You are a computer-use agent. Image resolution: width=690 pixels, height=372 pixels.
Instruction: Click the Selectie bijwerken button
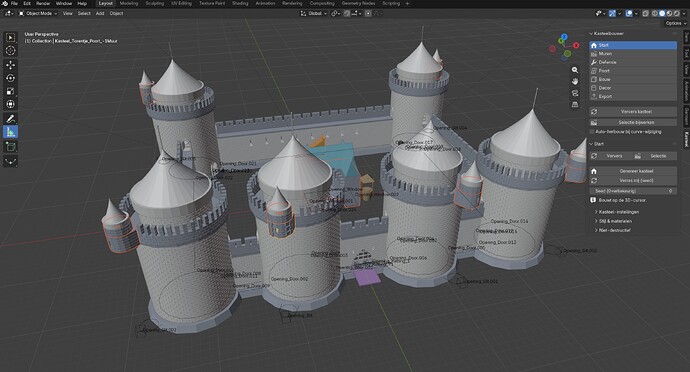coord(633,122)
